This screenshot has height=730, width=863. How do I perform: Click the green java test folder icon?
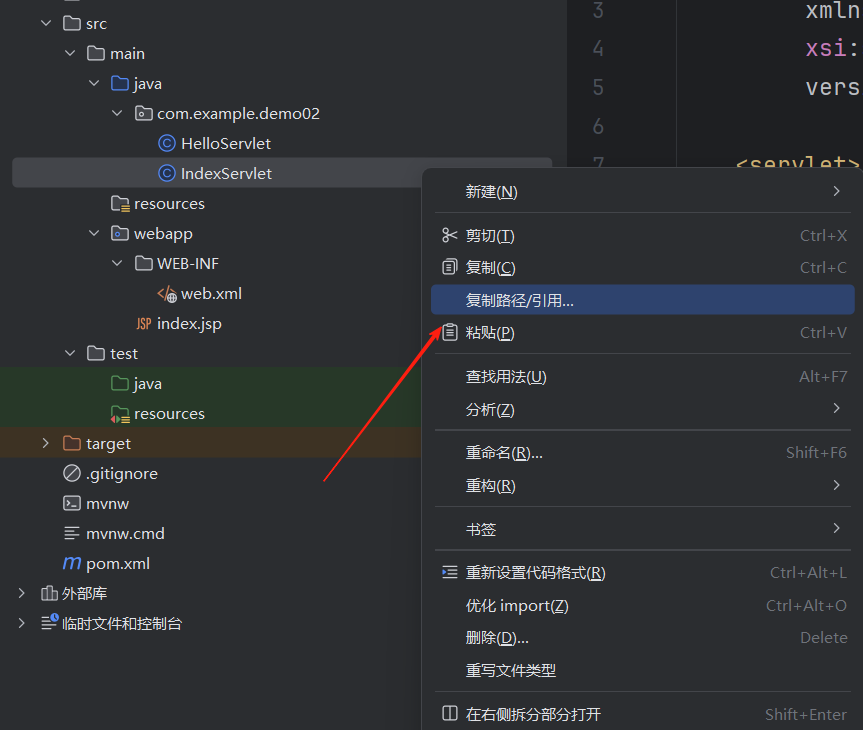click(119, 384)
